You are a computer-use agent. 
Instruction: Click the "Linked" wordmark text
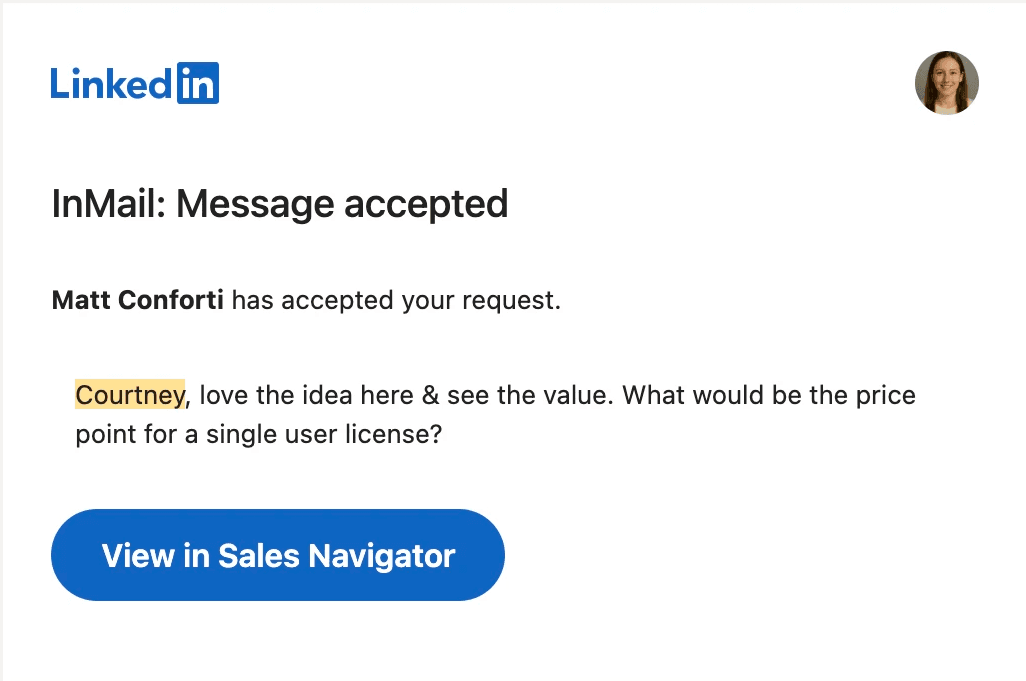point(112,84)
